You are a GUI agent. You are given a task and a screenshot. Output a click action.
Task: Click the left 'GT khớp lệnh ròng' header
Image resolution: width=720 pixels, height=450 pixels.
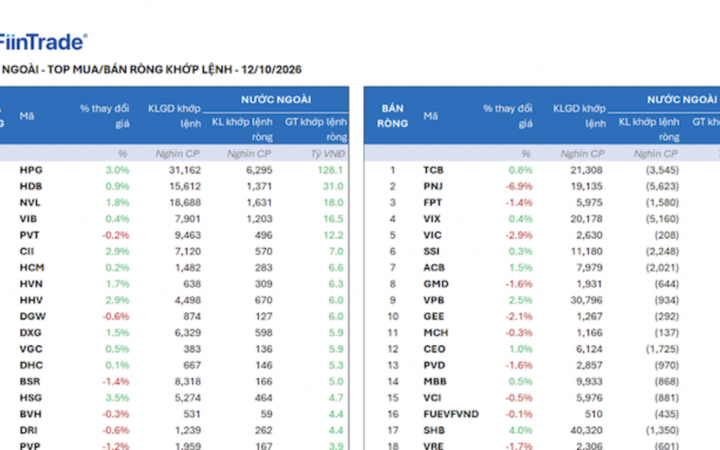click(x=316, y=129)
